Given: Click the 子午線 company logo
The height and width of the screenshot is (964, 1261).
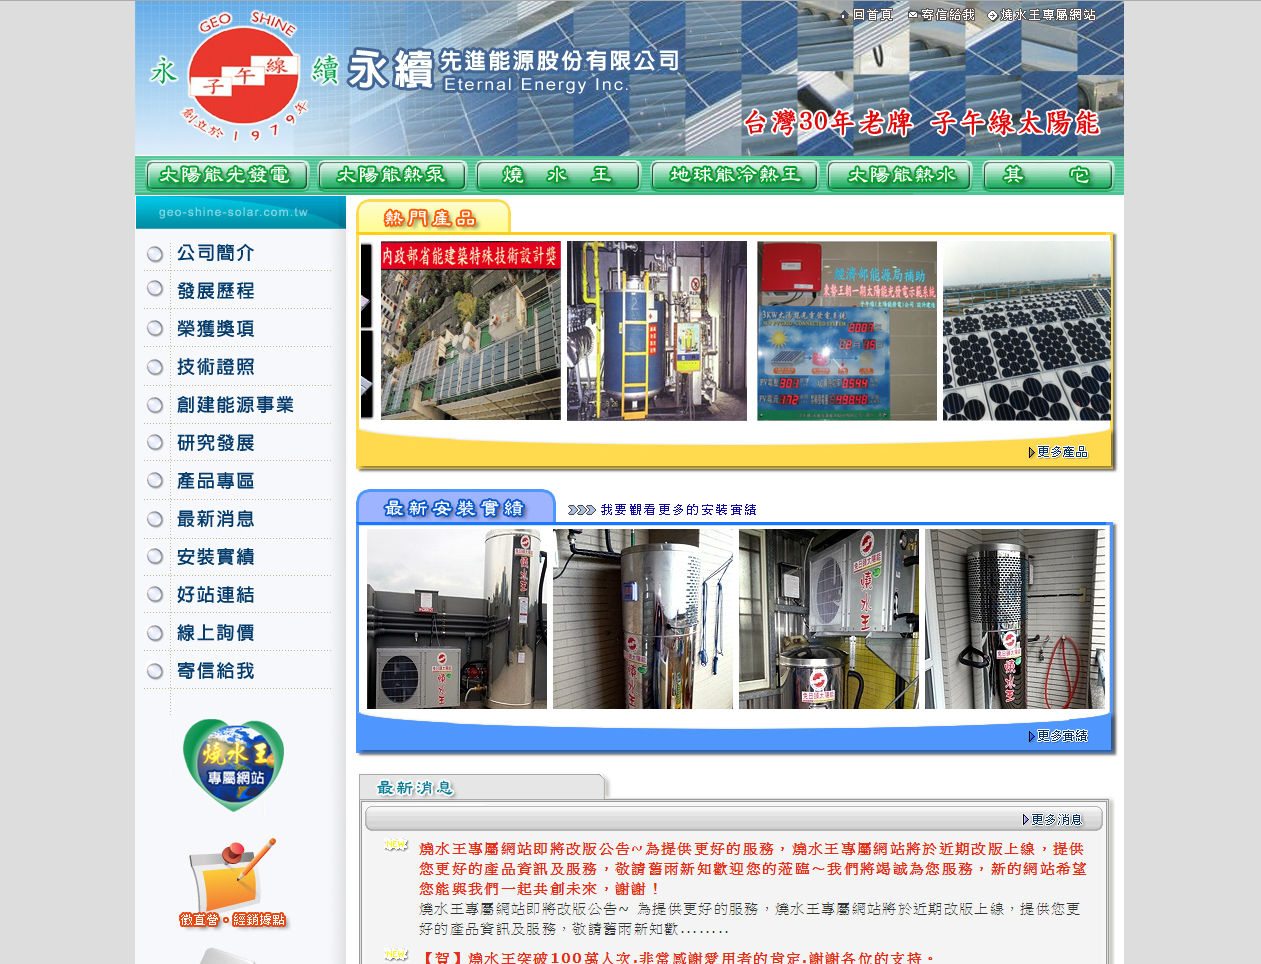Looking at the screenshot, I should point(244,76).
